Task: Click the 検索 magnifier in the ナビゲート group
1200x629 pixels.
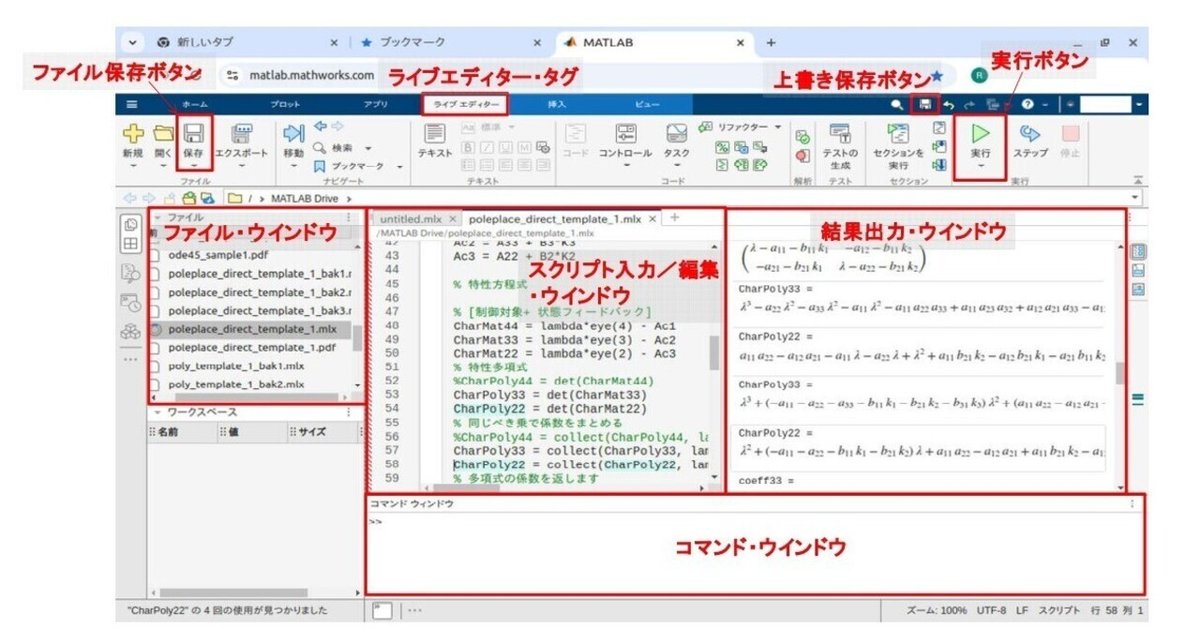Action: (320, 148)
